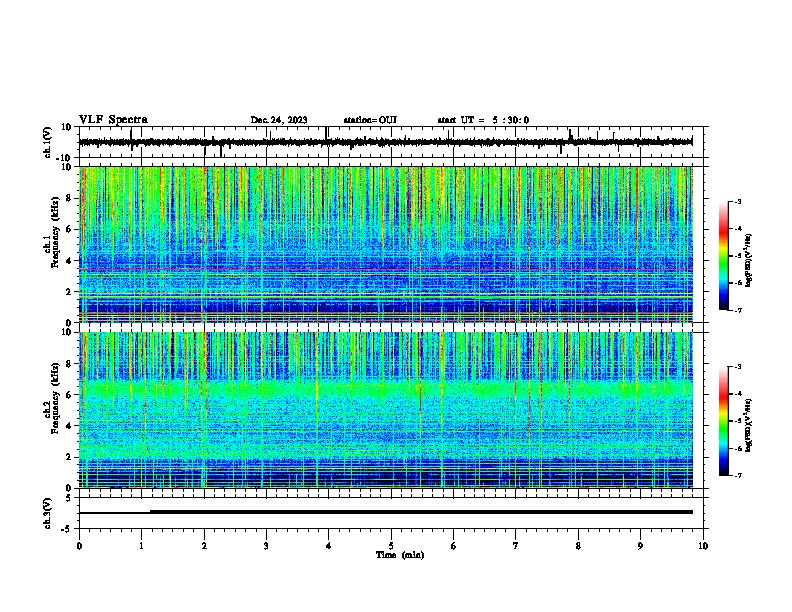The image size is (792, 612).
Task: Click the time axis tick label '10'
Action: point(703,546)
